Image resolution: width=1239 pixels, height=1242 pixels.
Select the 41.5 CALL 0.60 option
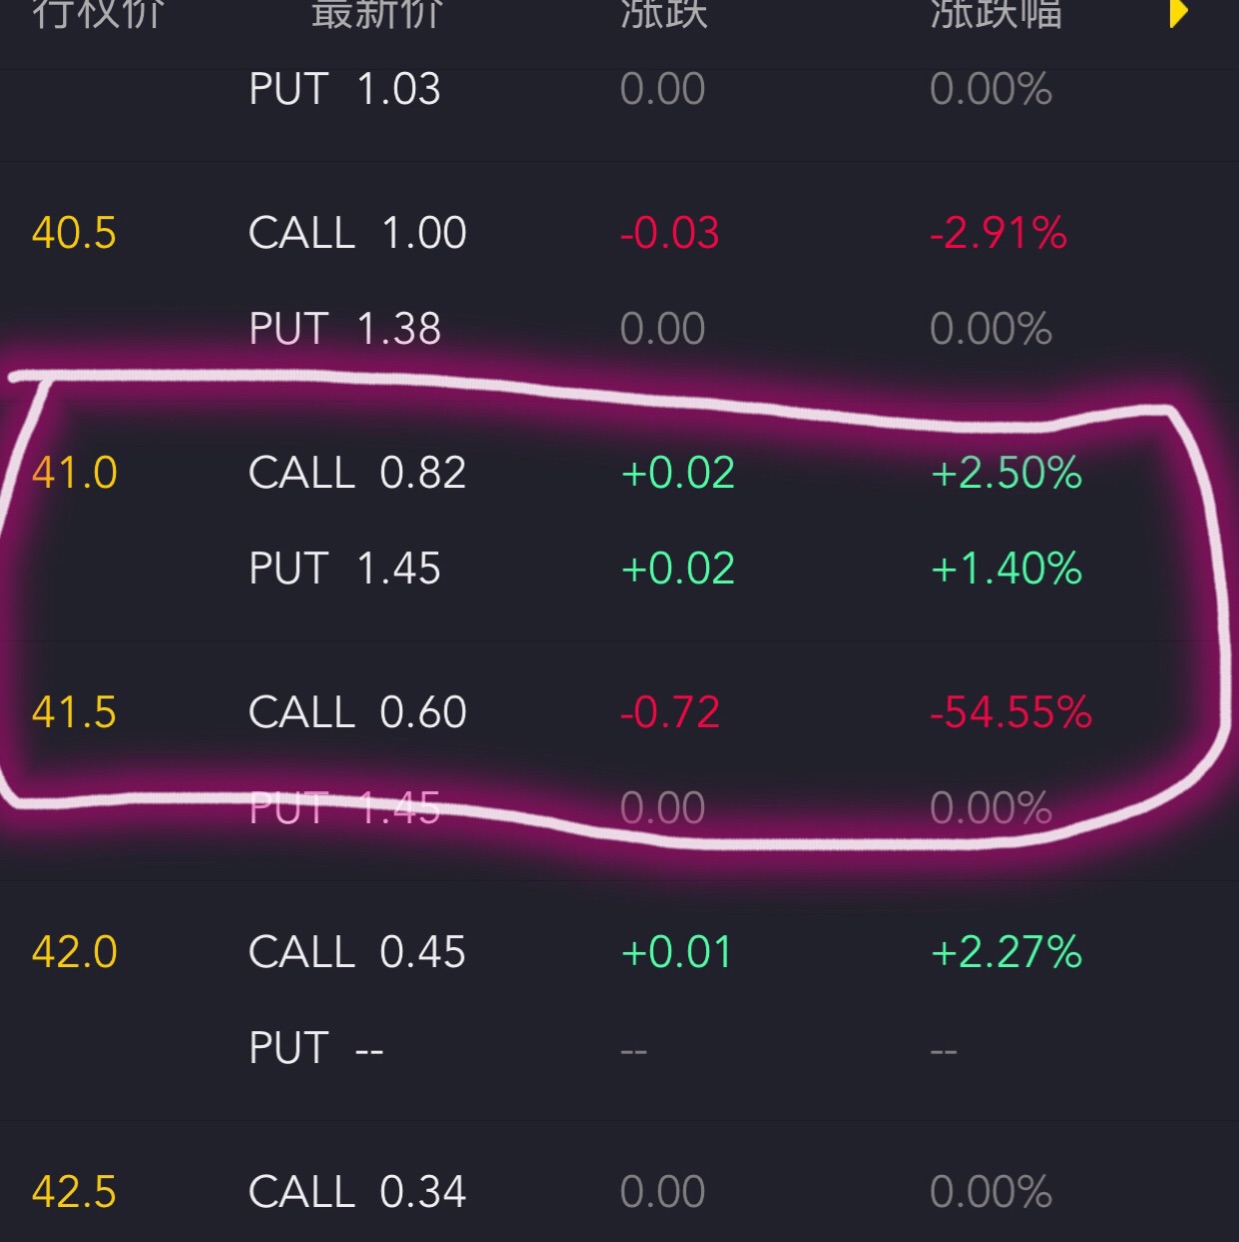point(619,713)
